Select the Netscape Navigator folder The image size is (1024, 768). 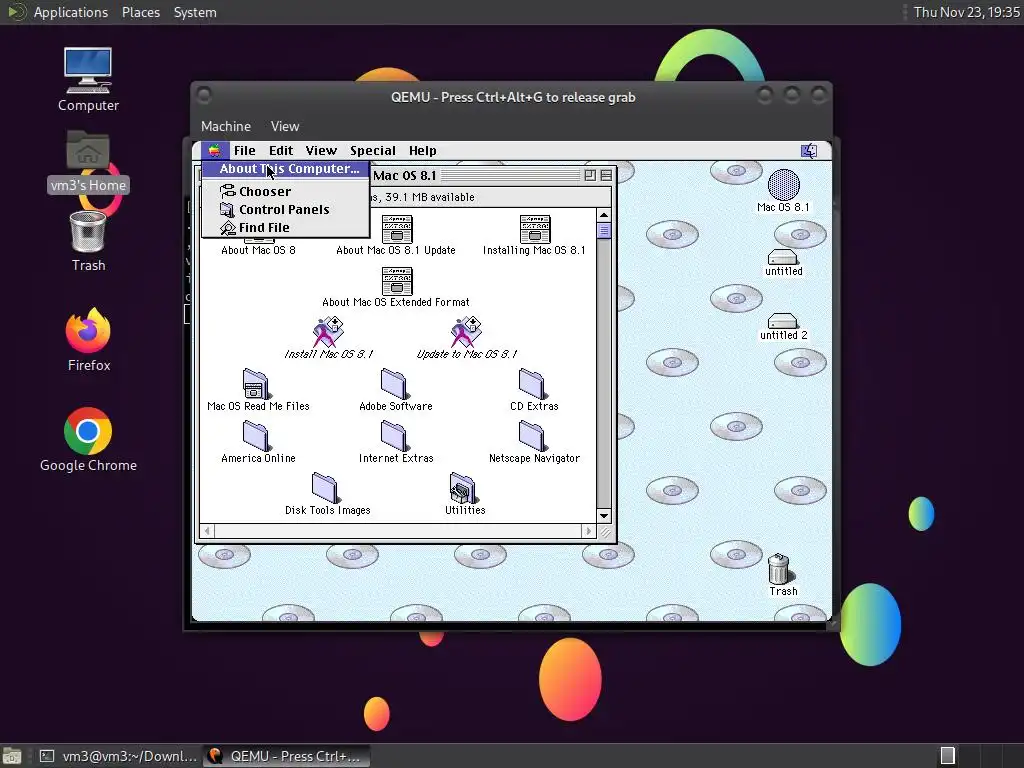pyautogui.click(x=534, y=442)
